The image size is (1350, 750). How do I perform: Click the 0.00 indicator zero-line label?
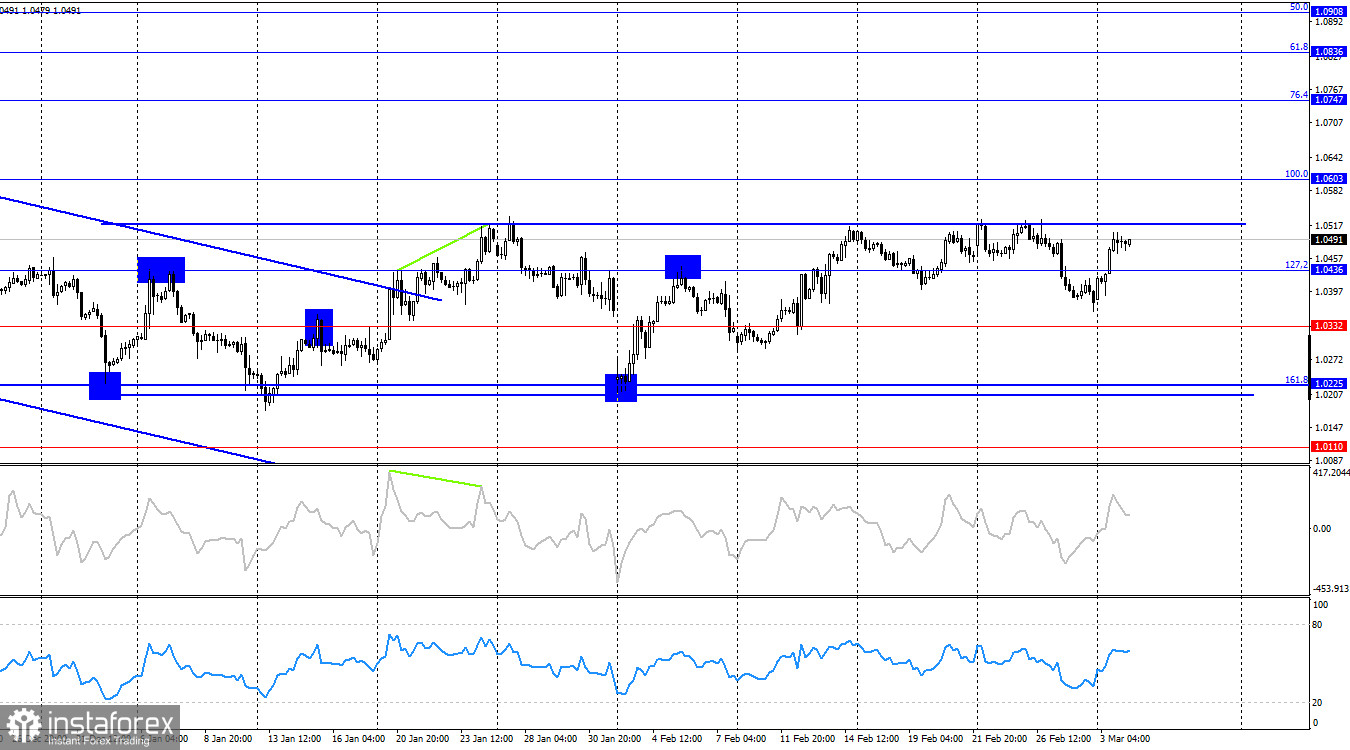pyautogui.click(x=1321, y=528)
